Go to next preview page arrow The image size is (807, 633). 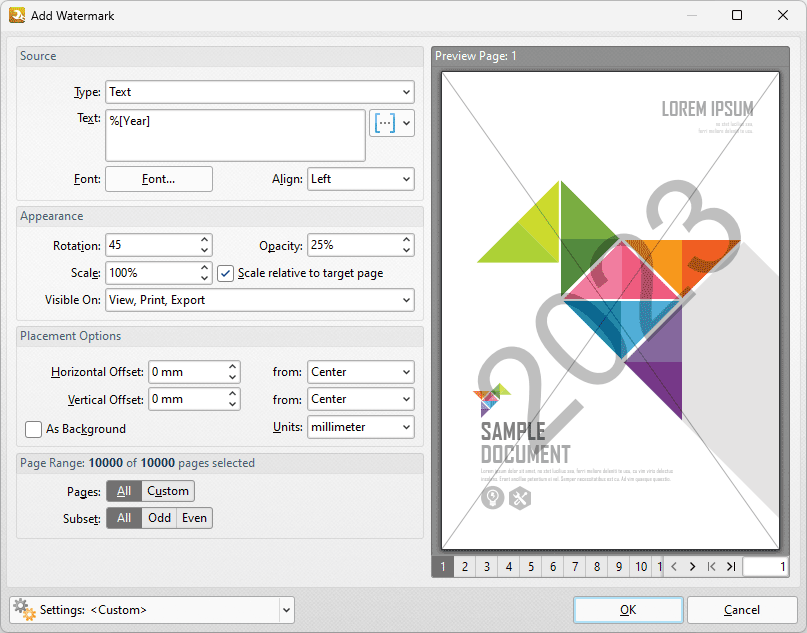point(693,567)
